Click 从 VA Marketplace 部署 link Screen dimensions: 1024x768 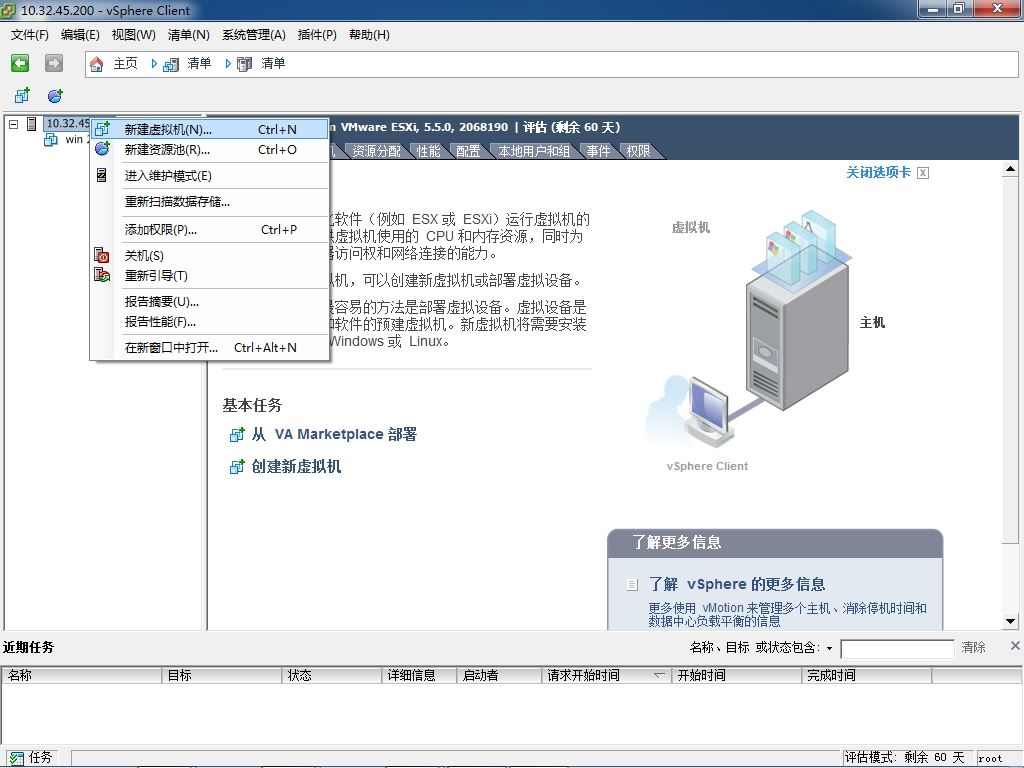334,434
